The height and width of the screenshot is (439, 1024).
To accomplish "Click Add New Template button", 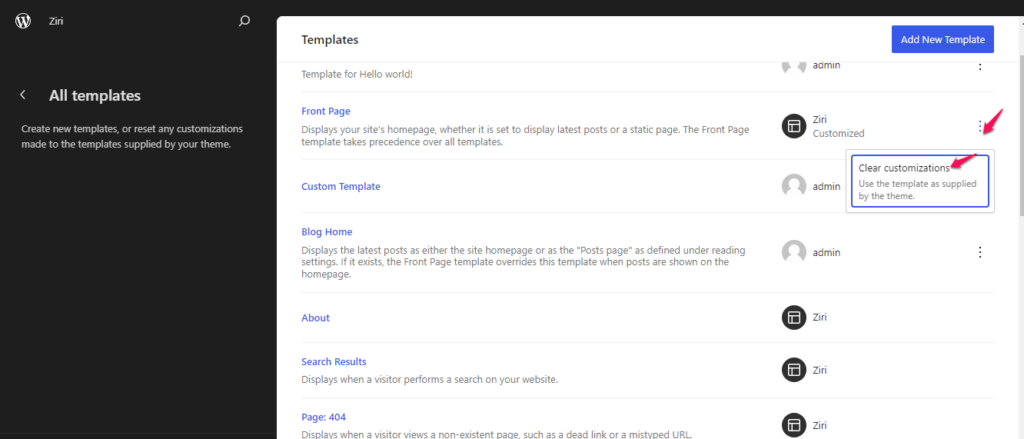I will pyautogui.click(x=942, y=39).
